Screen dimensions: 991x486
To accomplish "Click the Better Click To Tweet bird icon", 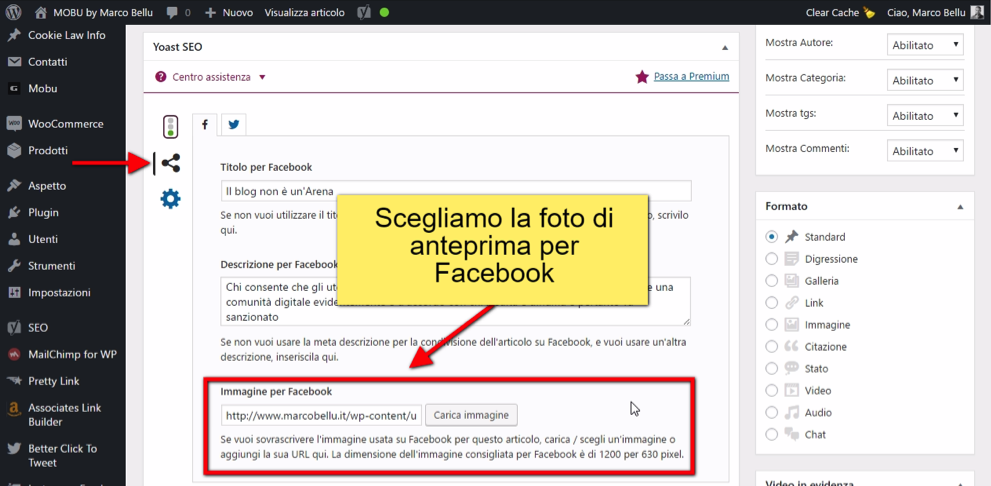I will click(x=14, y=449).
